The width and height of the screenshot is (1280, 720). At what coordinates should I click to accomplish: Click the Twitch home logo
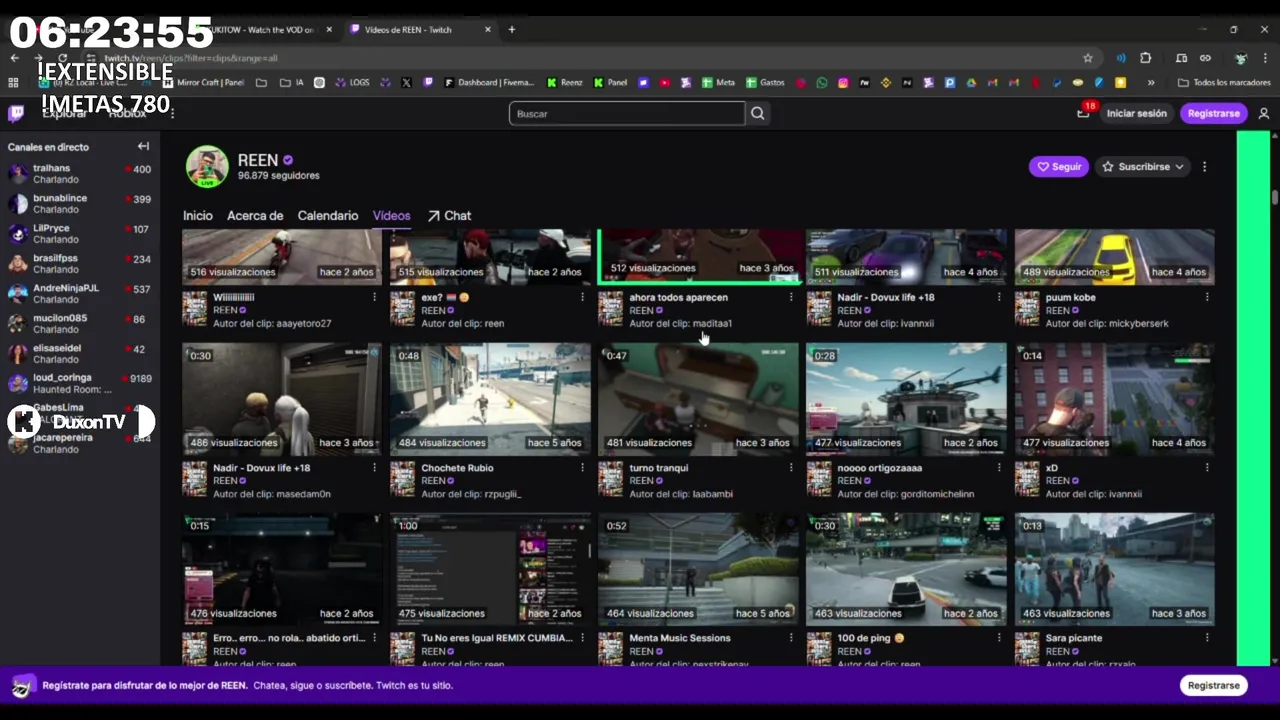16,113
